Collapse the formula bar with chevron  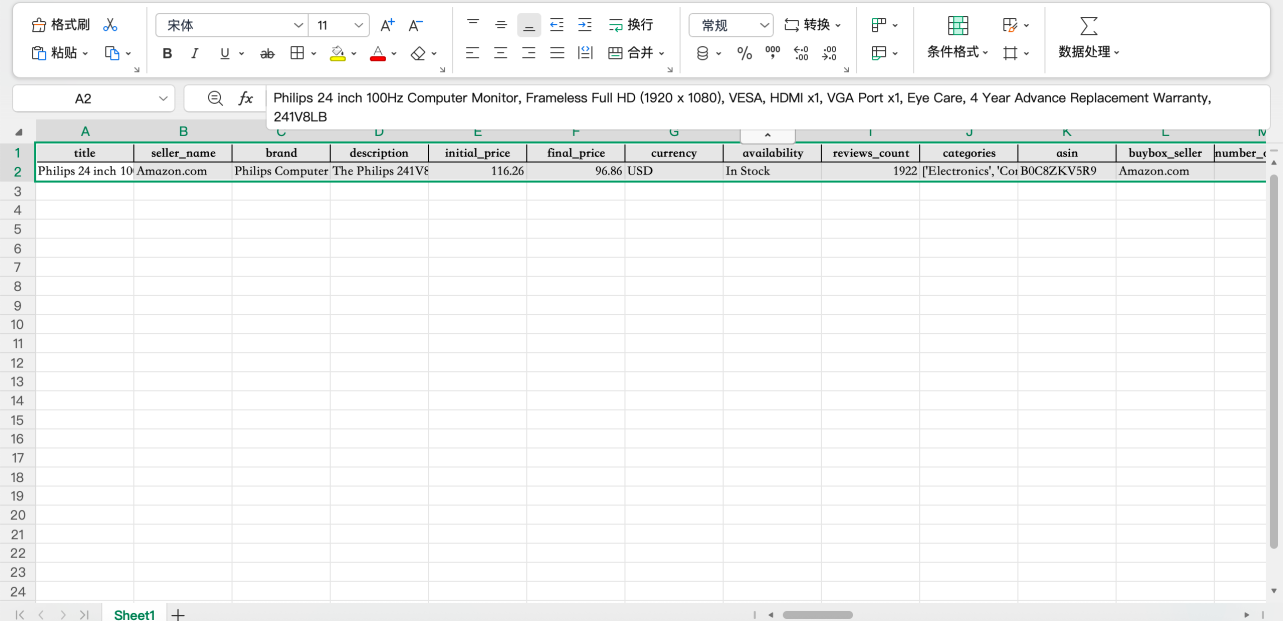[768, 135]
